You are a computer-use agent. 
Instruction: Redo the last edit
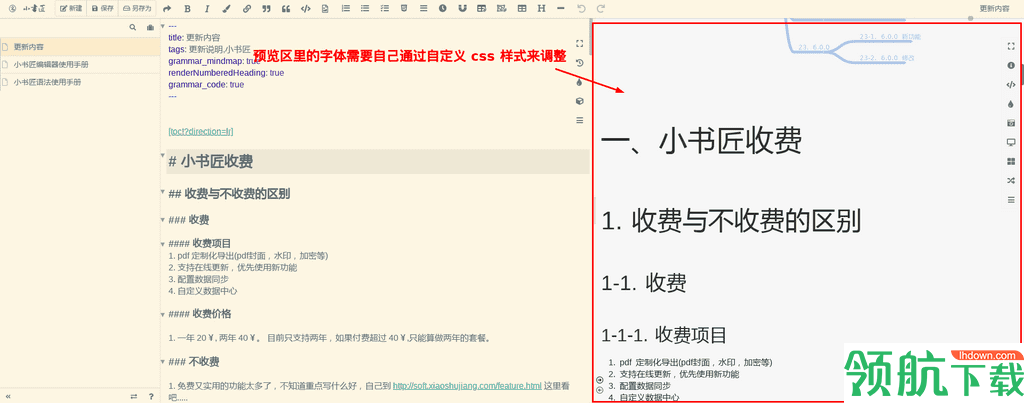pos(601,8)
